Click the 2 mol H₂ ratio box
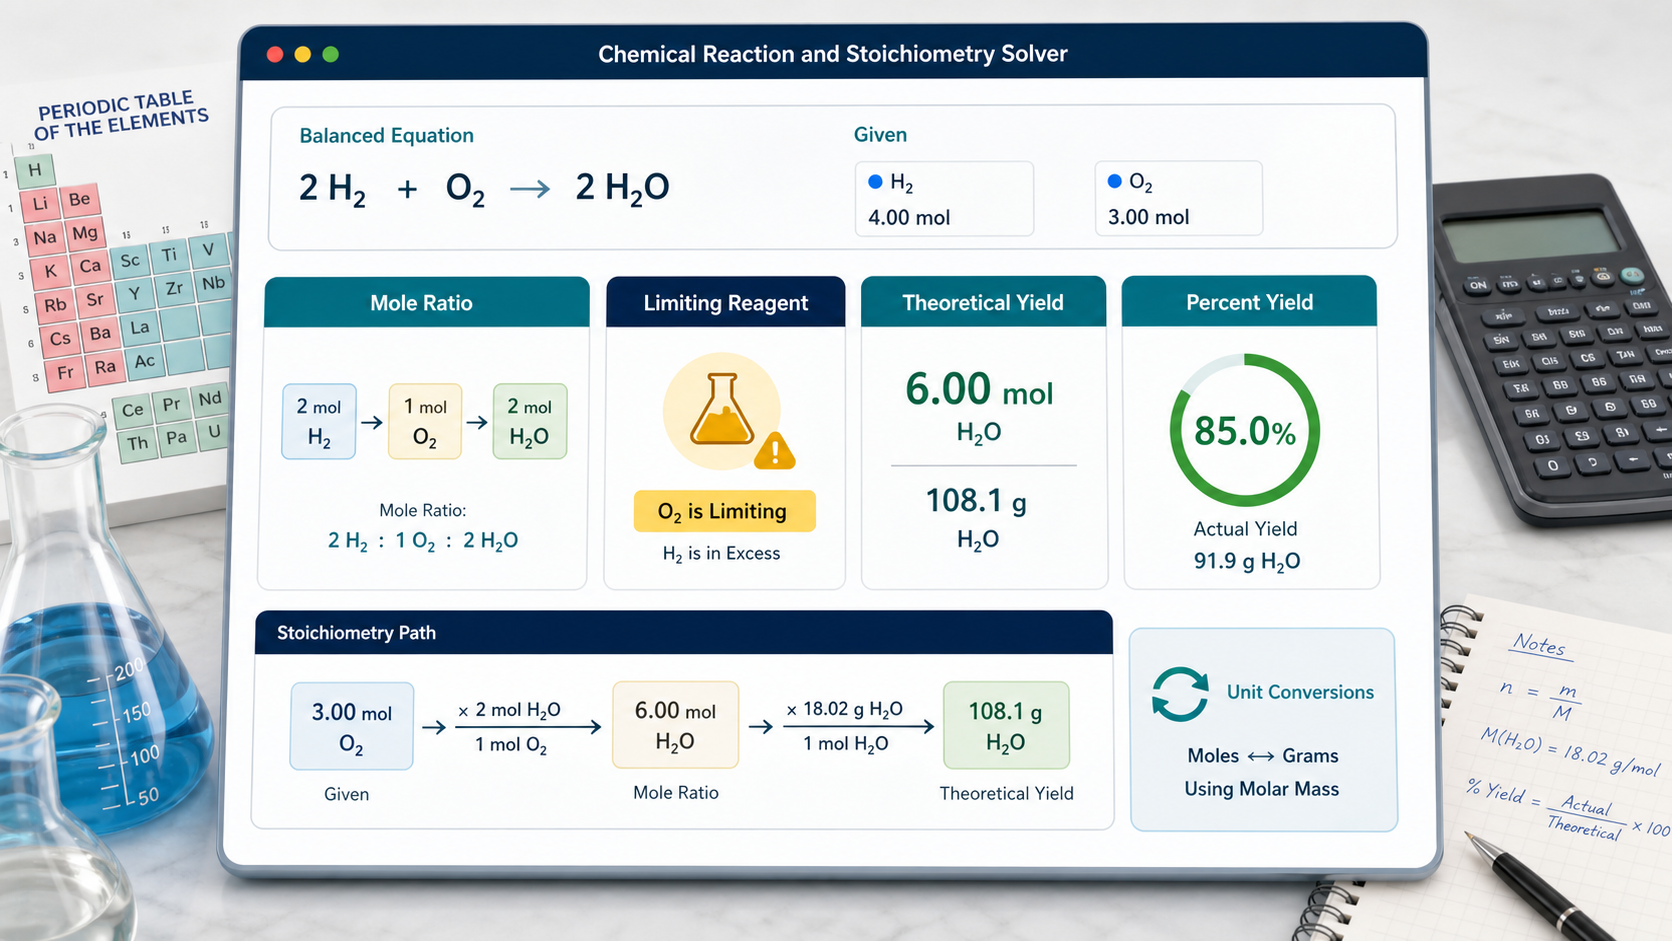 [319, 421]
